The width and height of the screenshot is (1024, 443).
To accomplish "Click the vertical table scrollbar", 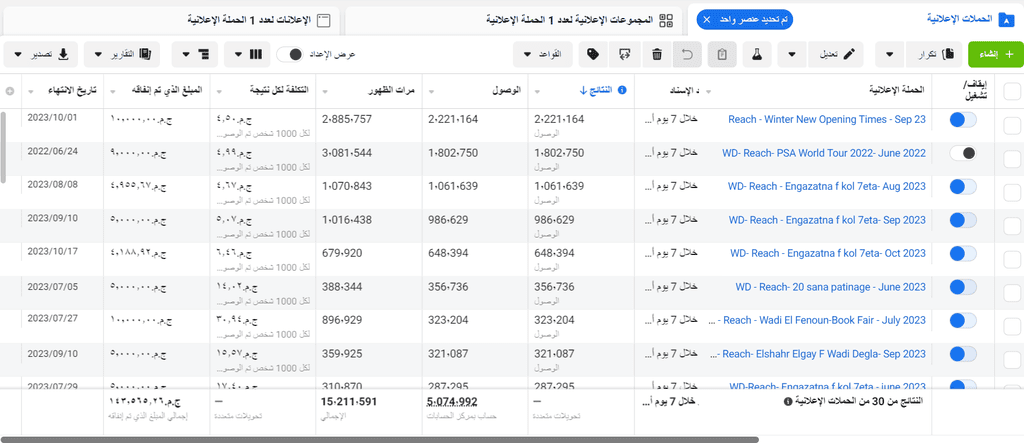I will coord(3,148).
